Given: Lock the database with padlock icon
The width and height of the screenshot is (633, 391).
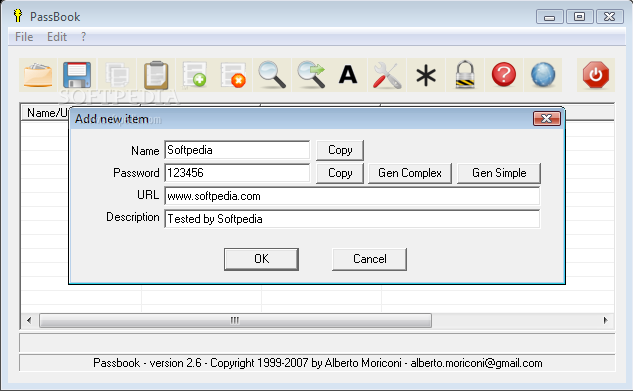Looking at the screenshot, I should point(465,75).
